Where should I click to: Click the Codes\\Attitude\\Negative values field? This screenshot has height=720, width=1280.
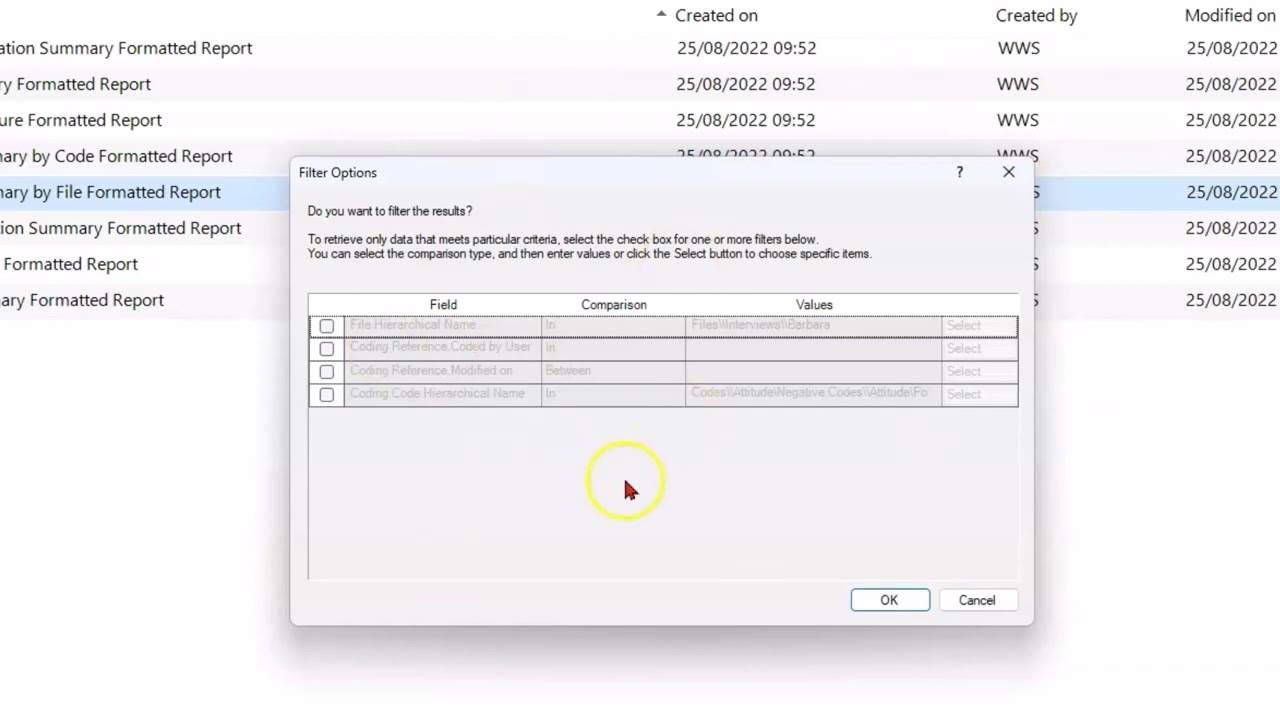coord(813,395)
